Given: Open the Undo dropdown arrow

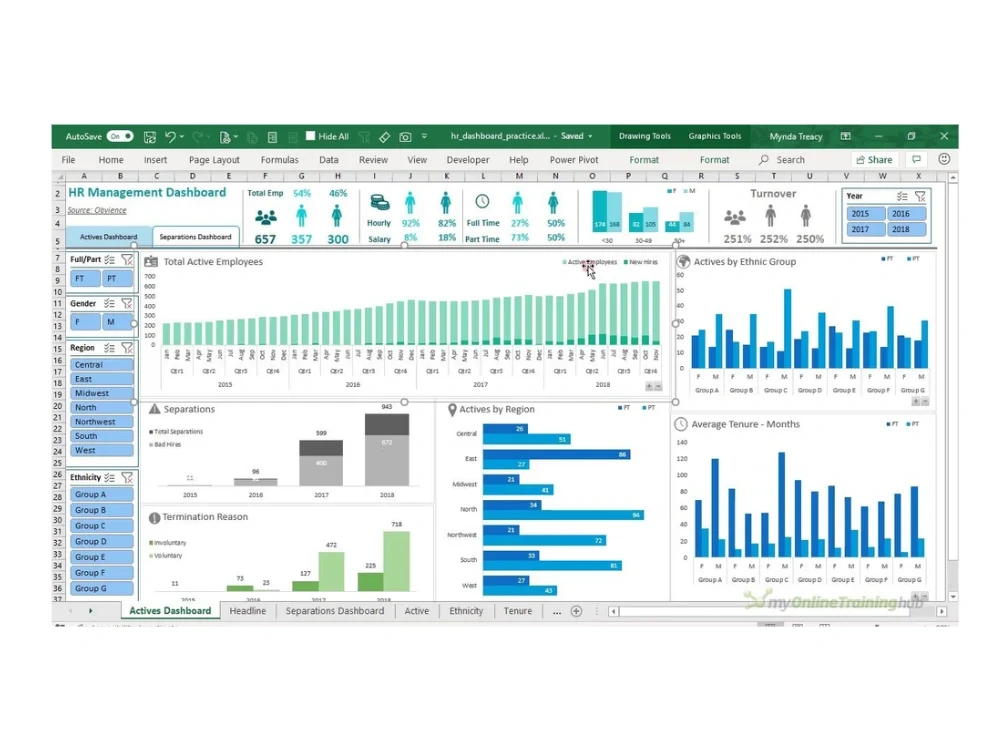Looking at the screenshot, I should (x=181, y=136).
